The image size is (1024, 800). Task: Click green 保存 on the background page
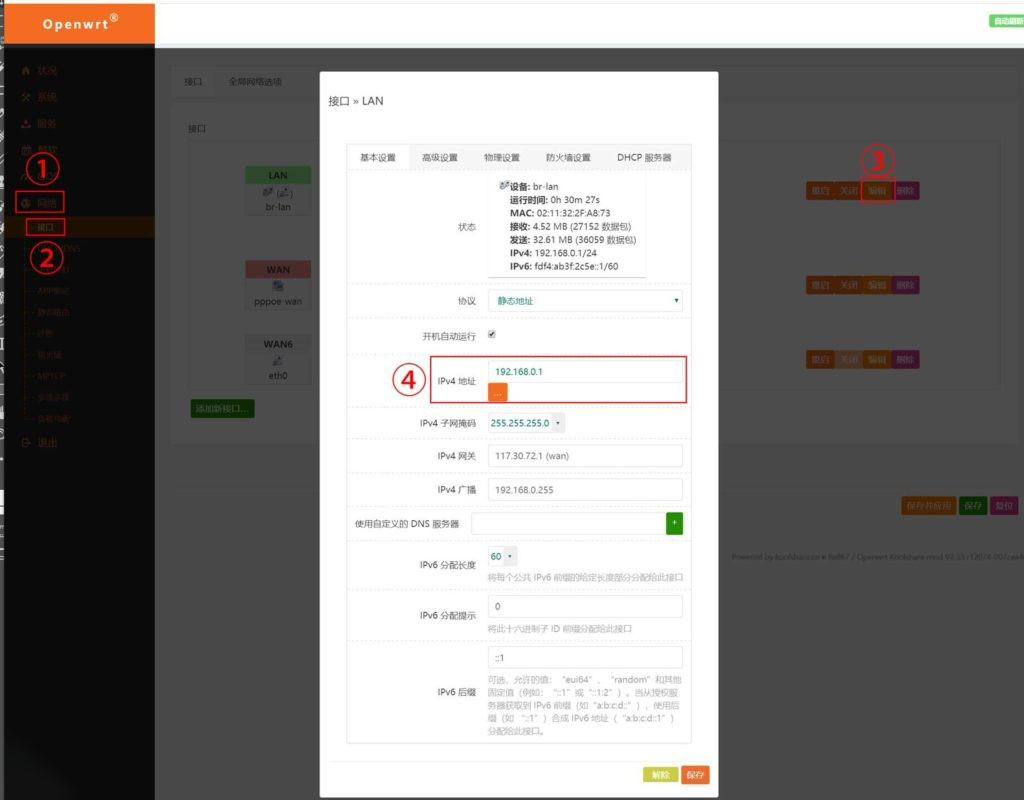(x=972, y=505)
